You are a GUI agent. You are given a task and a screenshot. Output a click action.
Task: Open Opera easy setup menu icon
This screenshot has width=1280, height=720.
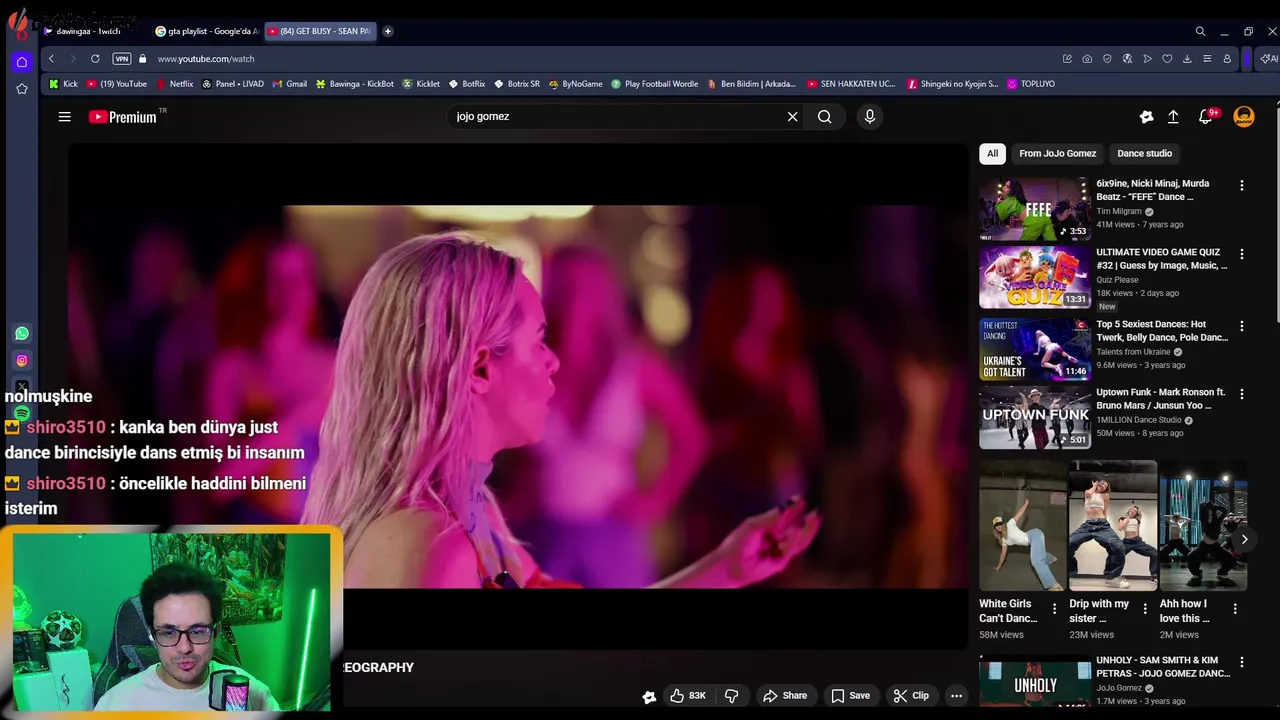1207,59
